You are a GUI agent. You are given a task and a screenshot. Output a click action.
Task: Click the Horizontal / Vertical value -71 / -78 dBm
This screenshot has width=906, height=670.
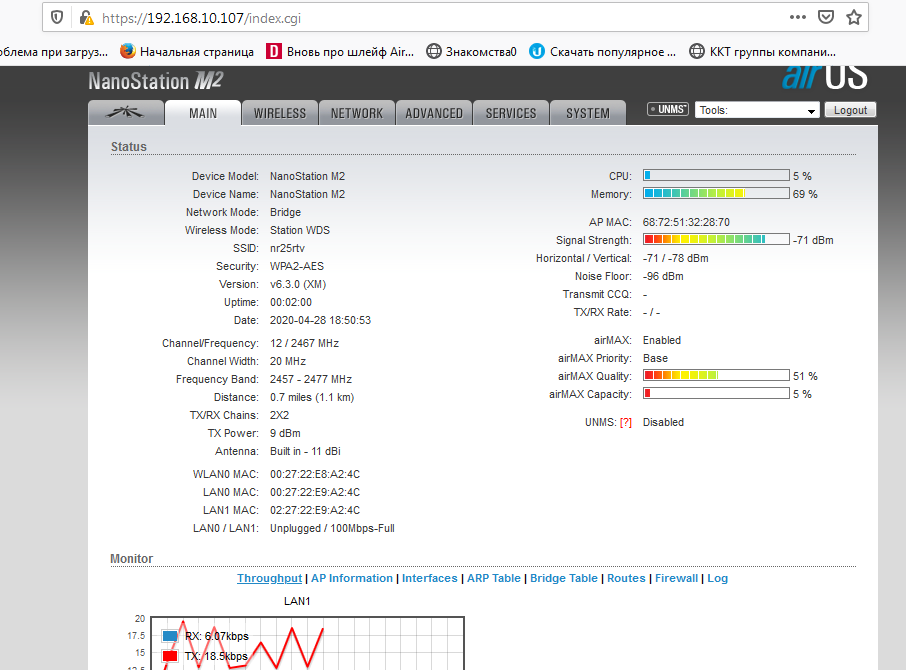tap(675, 258)
